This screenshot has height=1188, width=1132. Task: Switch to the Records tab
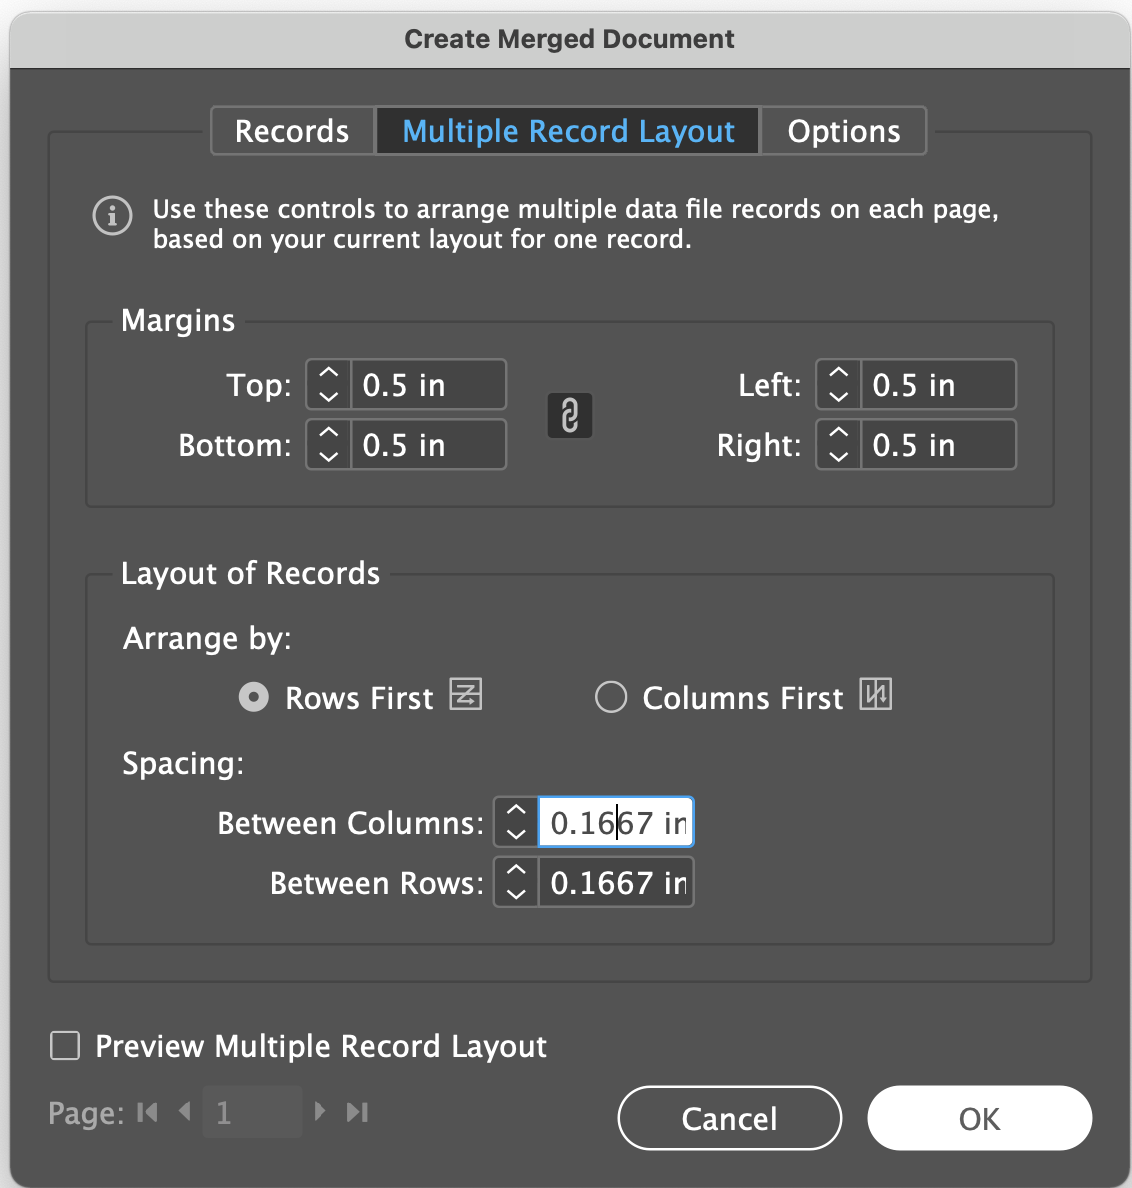pos(291,130)
